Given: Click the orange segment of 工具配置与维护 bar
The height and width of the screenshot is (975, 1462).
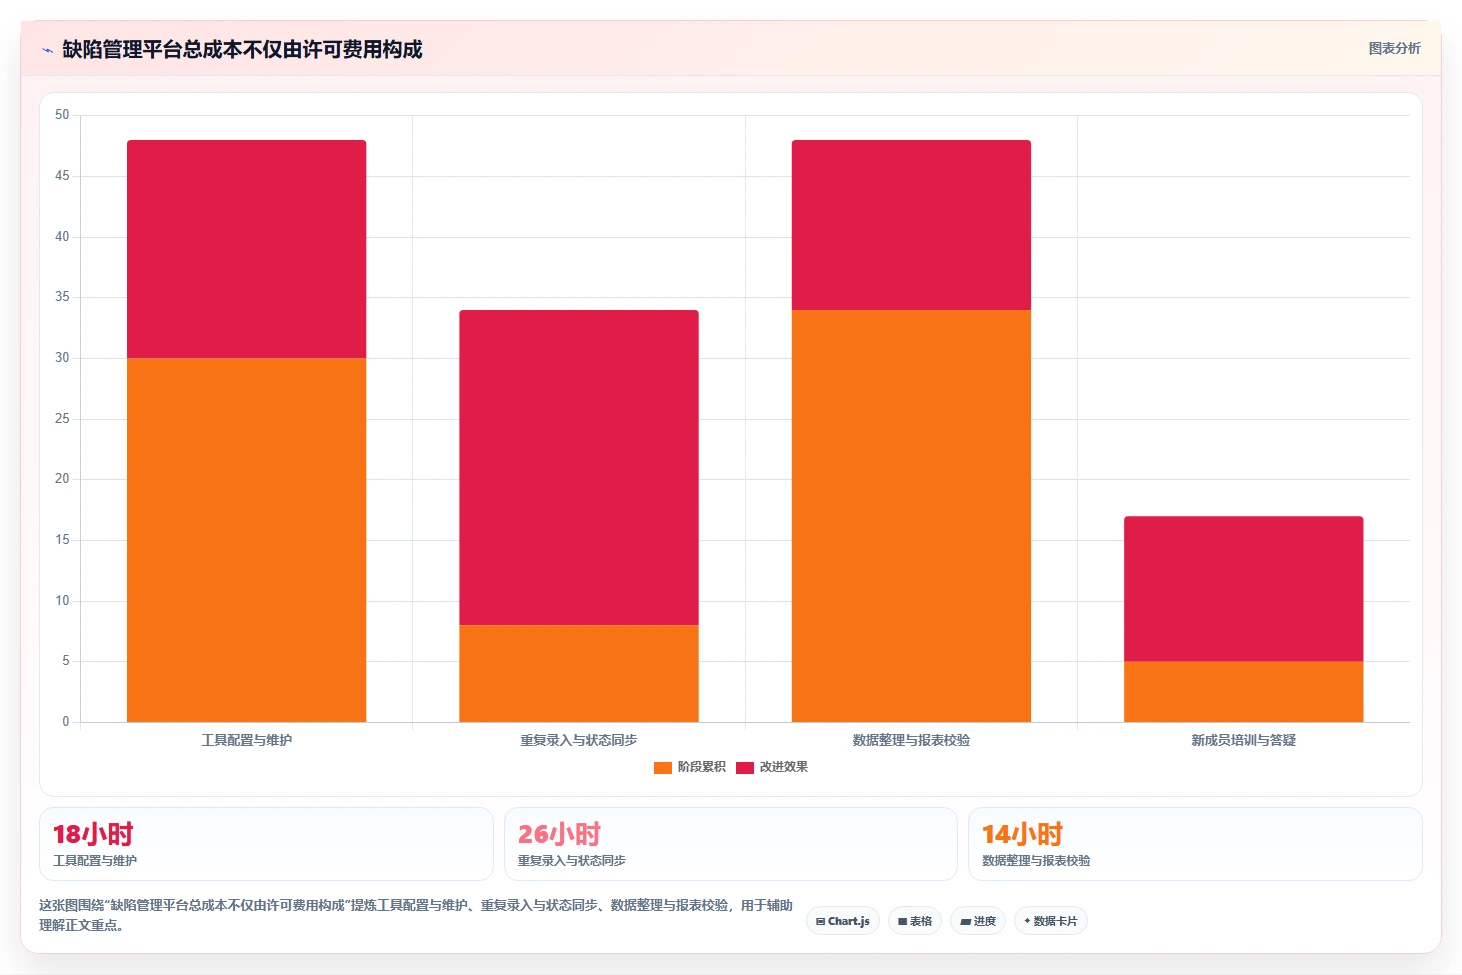Looking at the screenshot, I should (x=246, y=540).
